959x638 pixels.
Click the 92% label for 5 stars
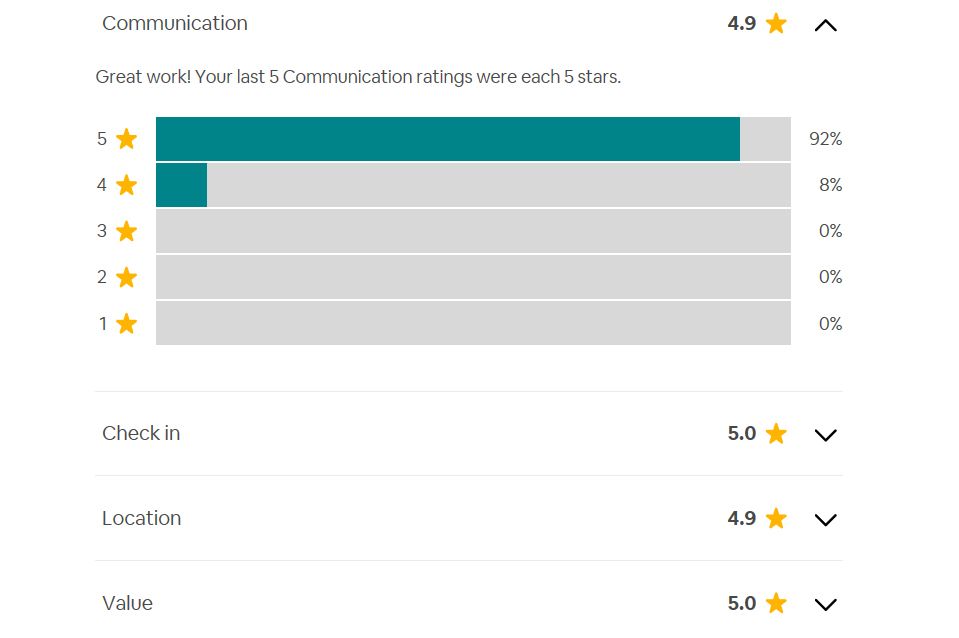(x=825, y=139)
